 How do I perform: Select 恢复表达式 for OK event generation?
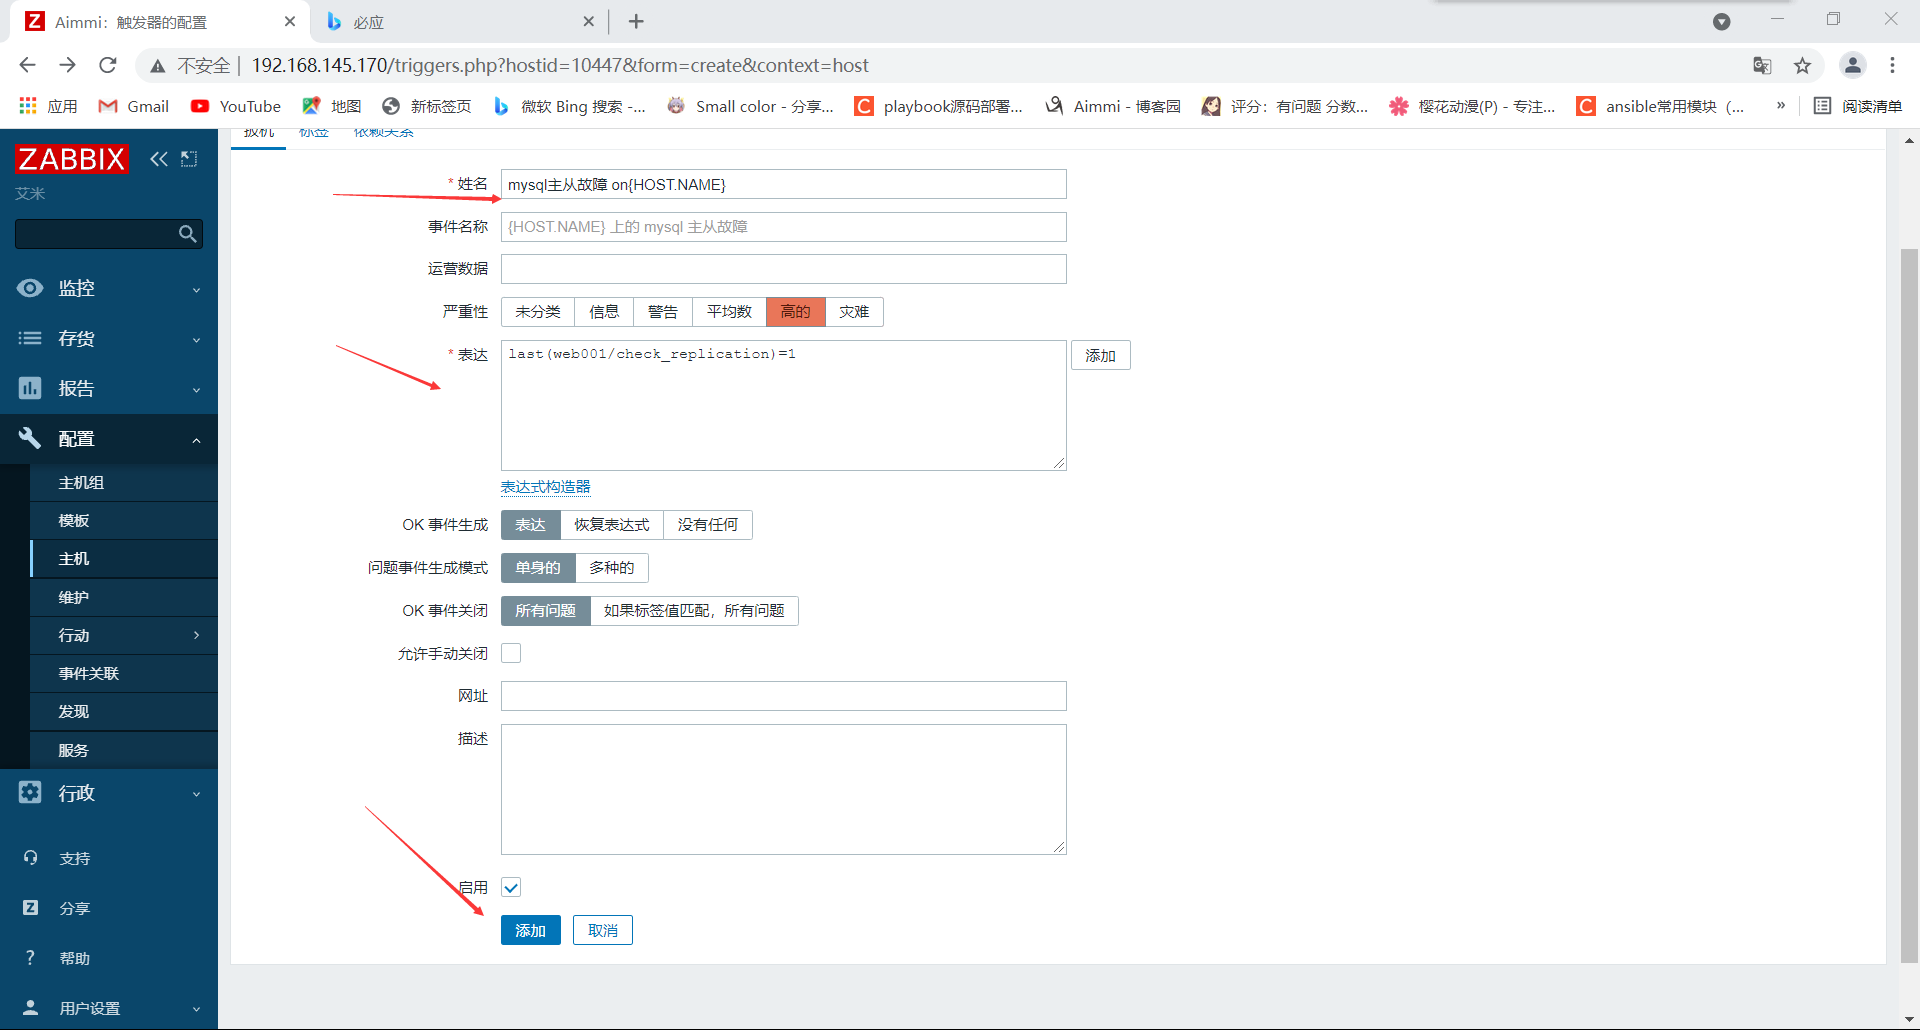point(612,525)
